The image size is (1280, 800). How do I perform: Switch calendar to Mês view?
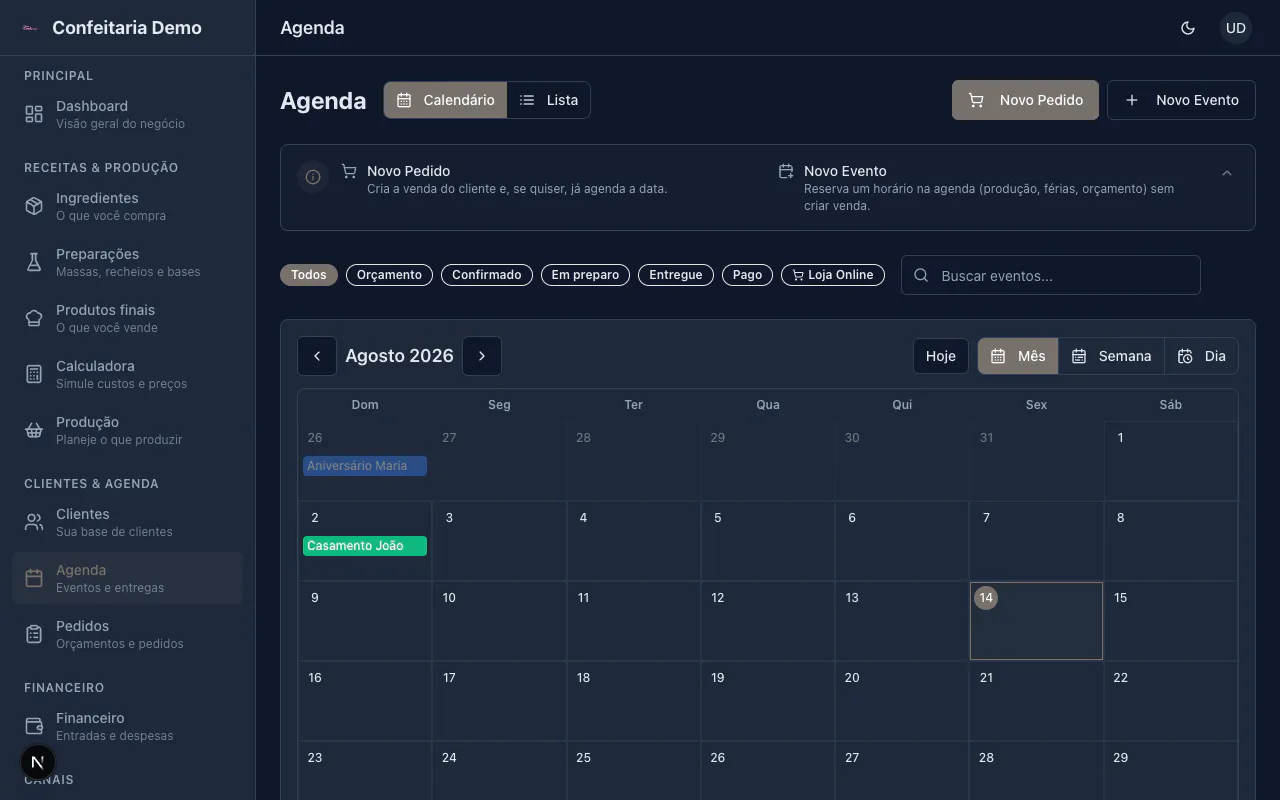tap(1018, 356)
